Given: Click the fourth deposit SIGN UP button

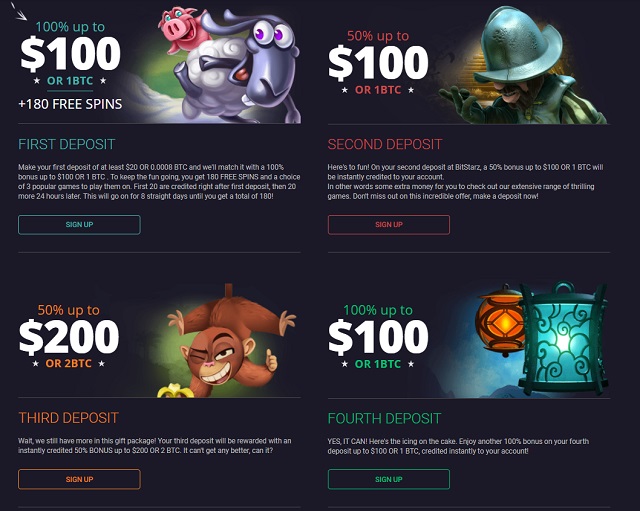Looking at the screenshot, I should pos(389,479).
